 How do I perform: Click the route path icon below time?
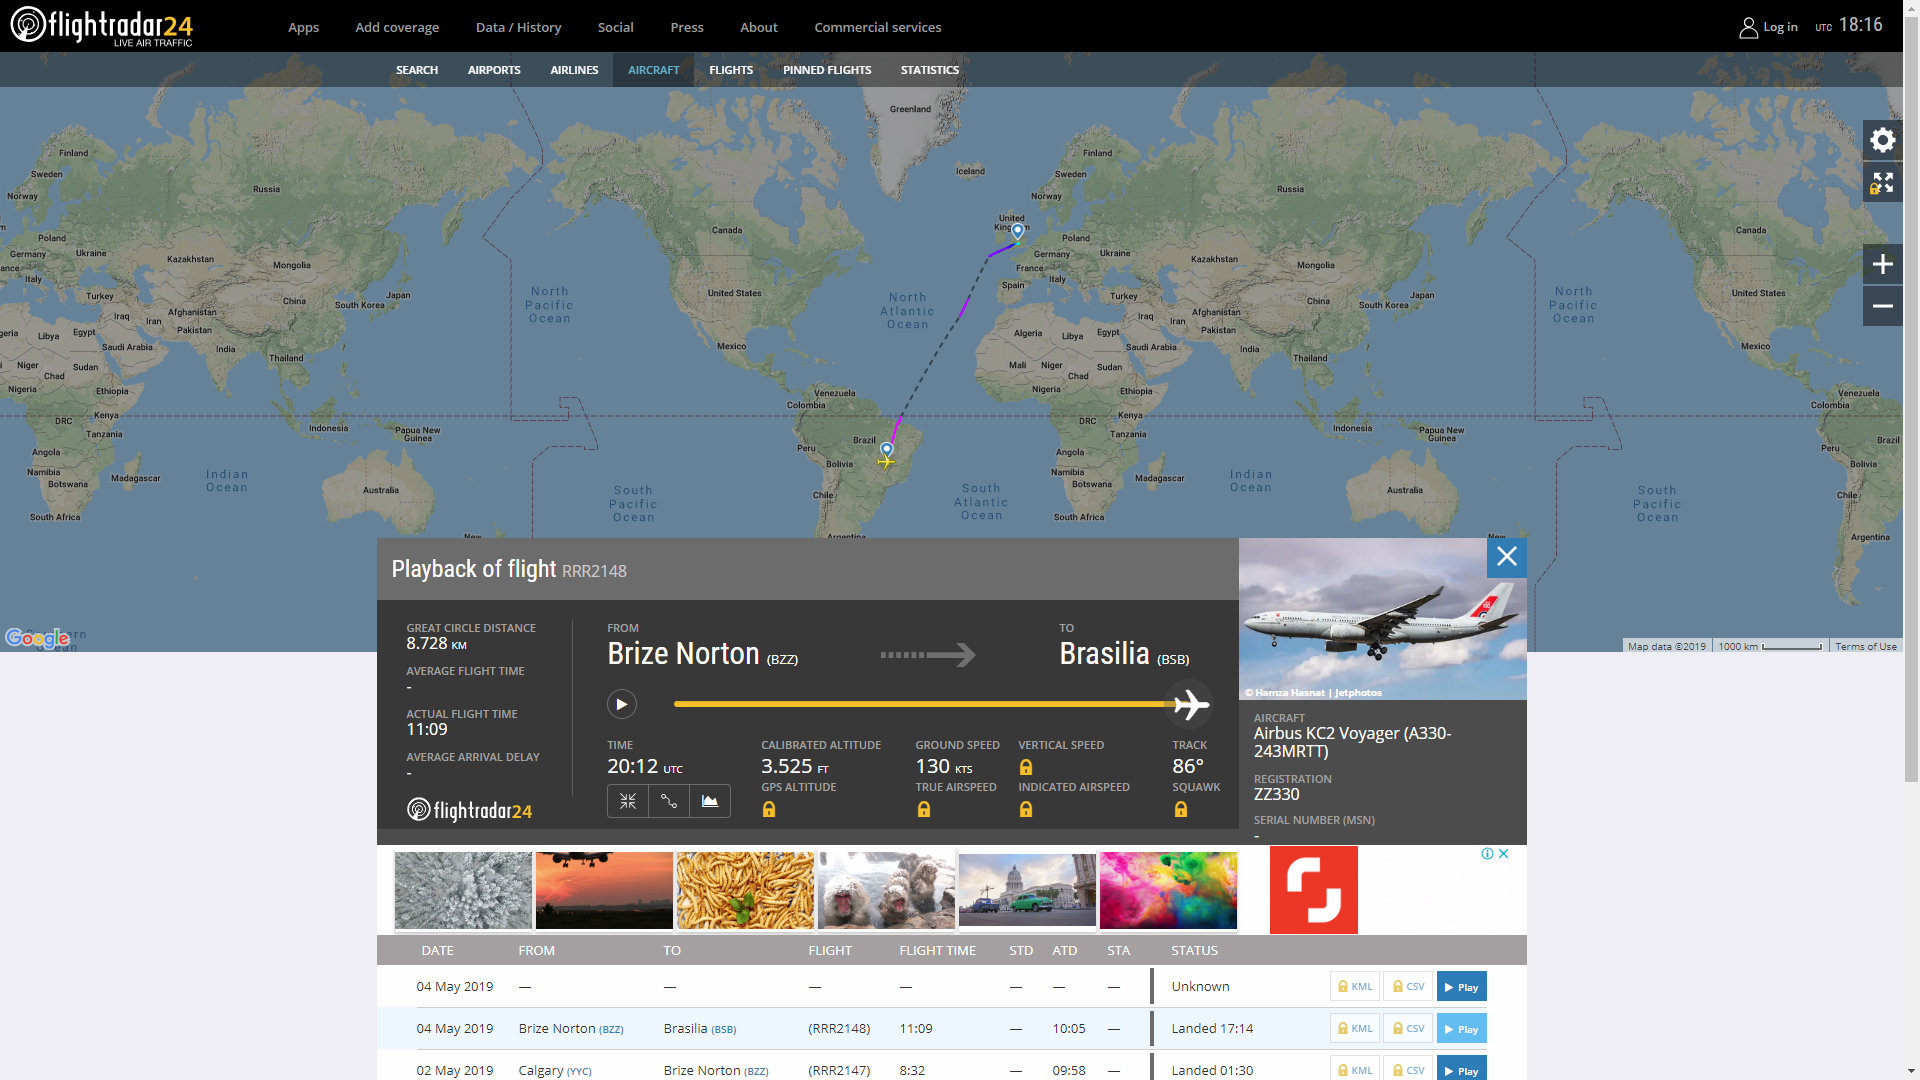point(669,801)
